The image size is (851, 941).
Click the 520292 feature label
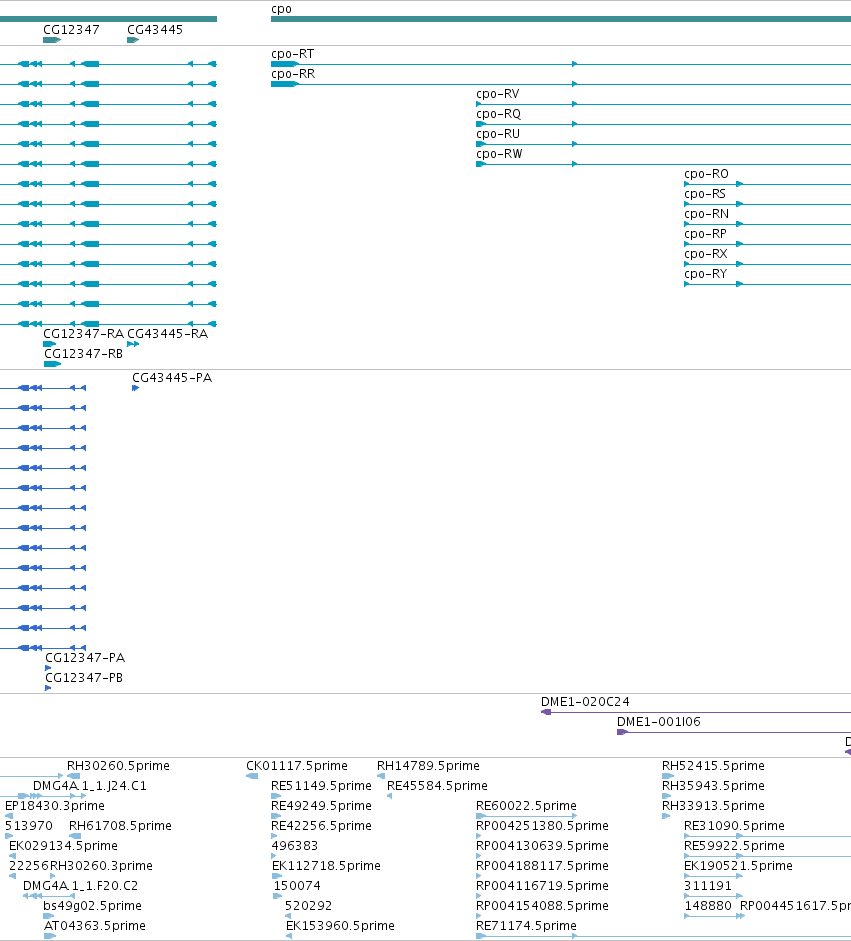pyautogui.click(x=308, y=906)
